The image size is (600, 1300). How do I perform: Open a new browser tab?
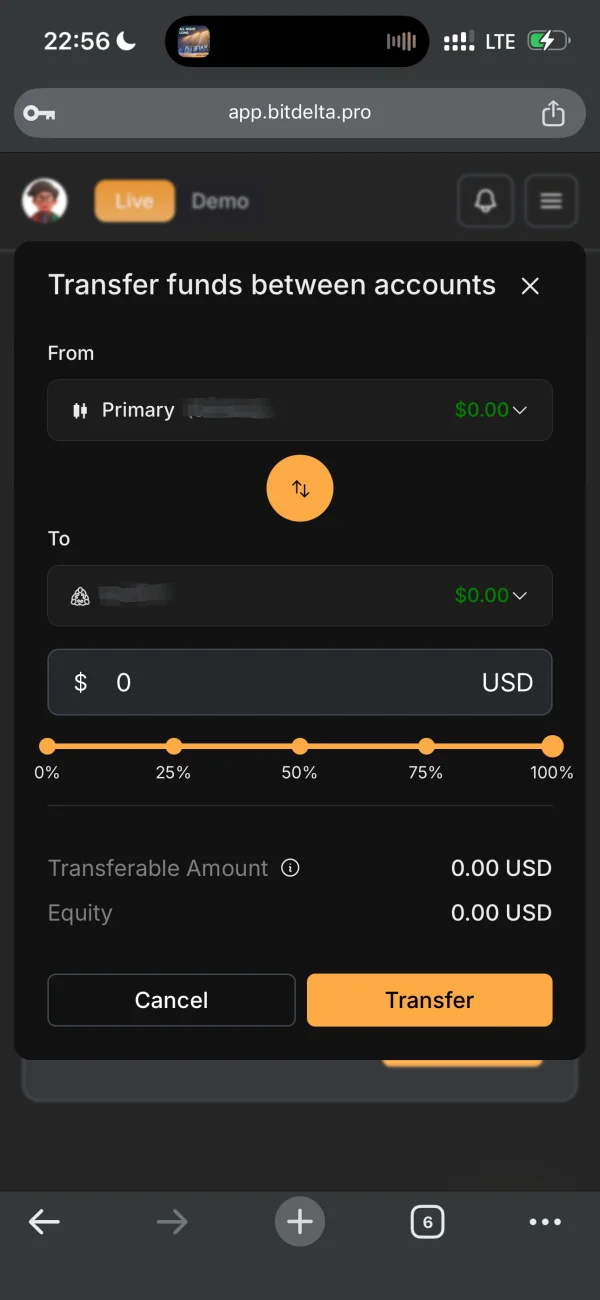[x=300, y=1221]
